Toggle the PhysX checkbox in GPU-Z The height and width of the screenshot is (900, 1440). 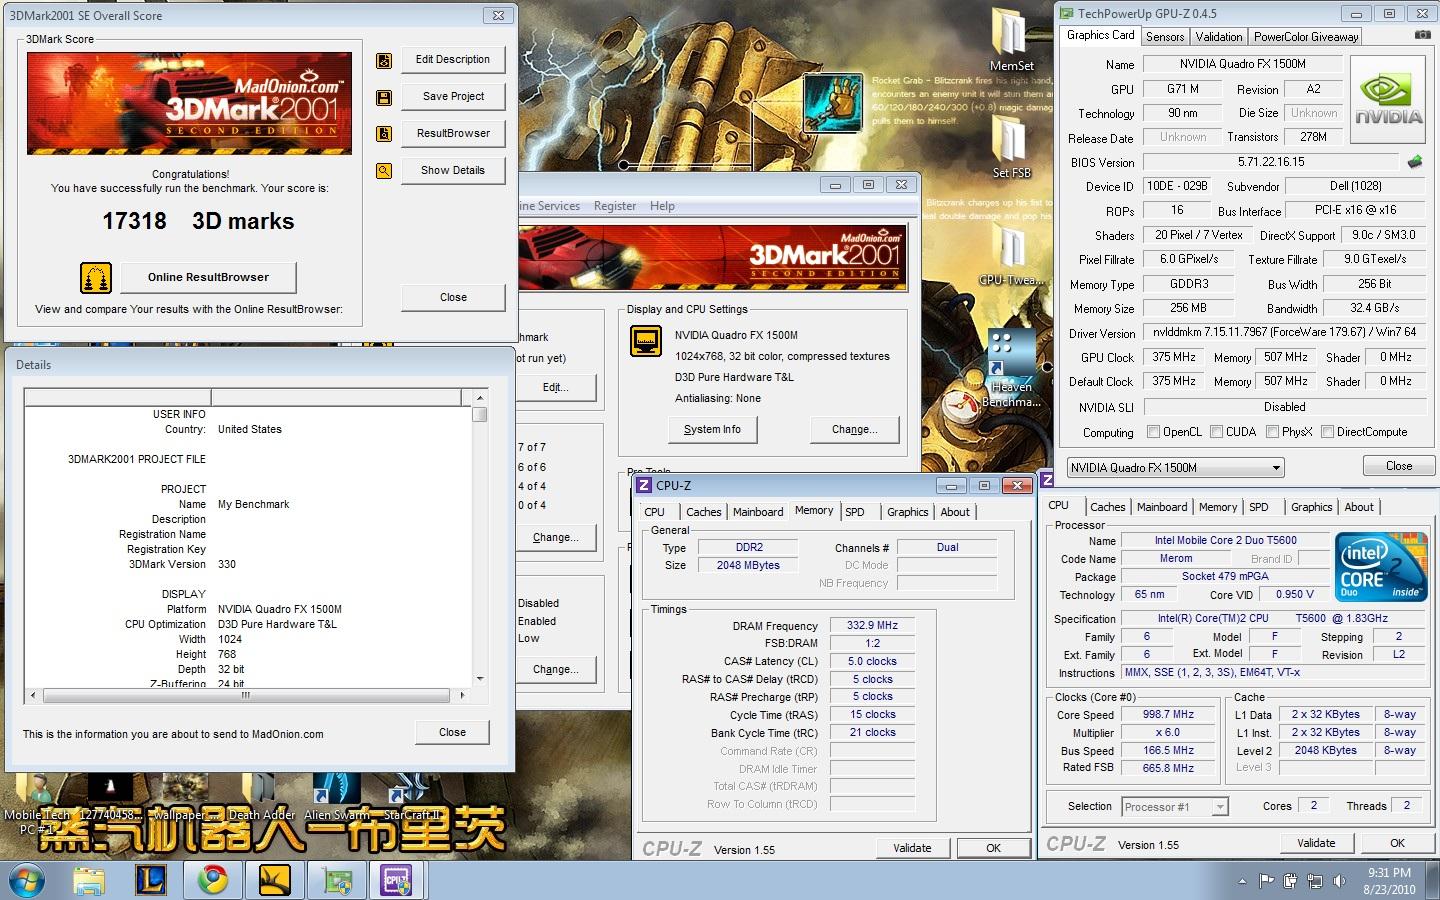point(1272,432)
